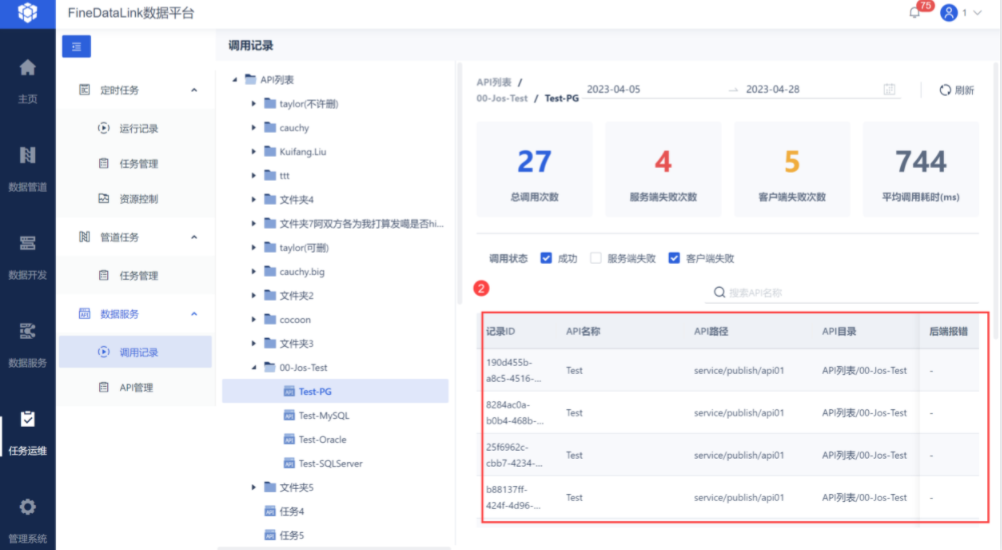1002x550 pixels.
Task: Click the user avatar icon
Action: tap(949, 12)
